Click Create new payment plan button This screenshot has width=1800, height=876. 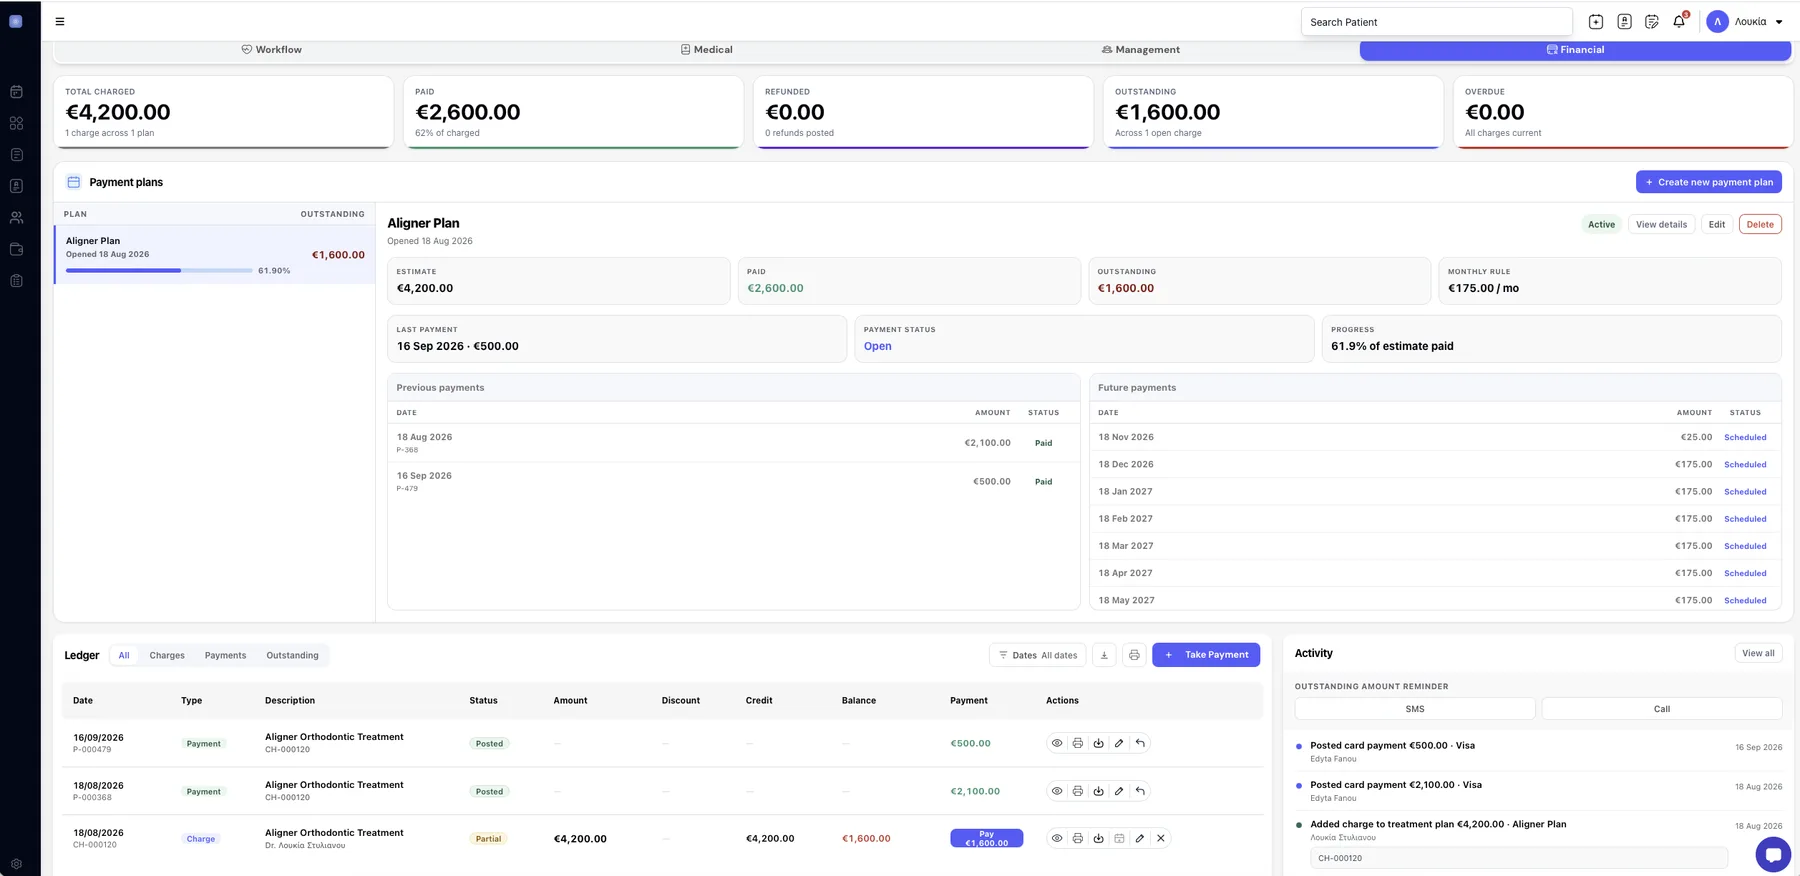[1709, 182]
